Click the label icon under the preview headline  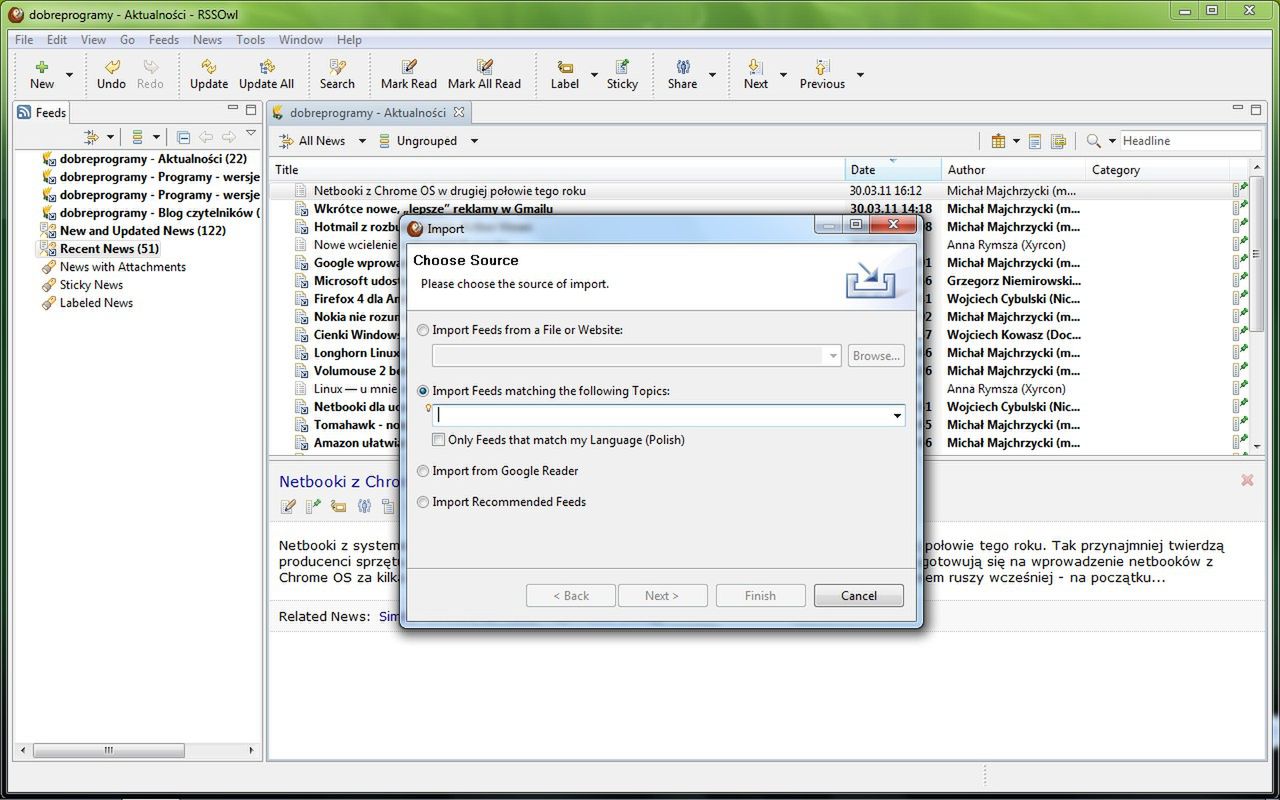coord(338,507)
